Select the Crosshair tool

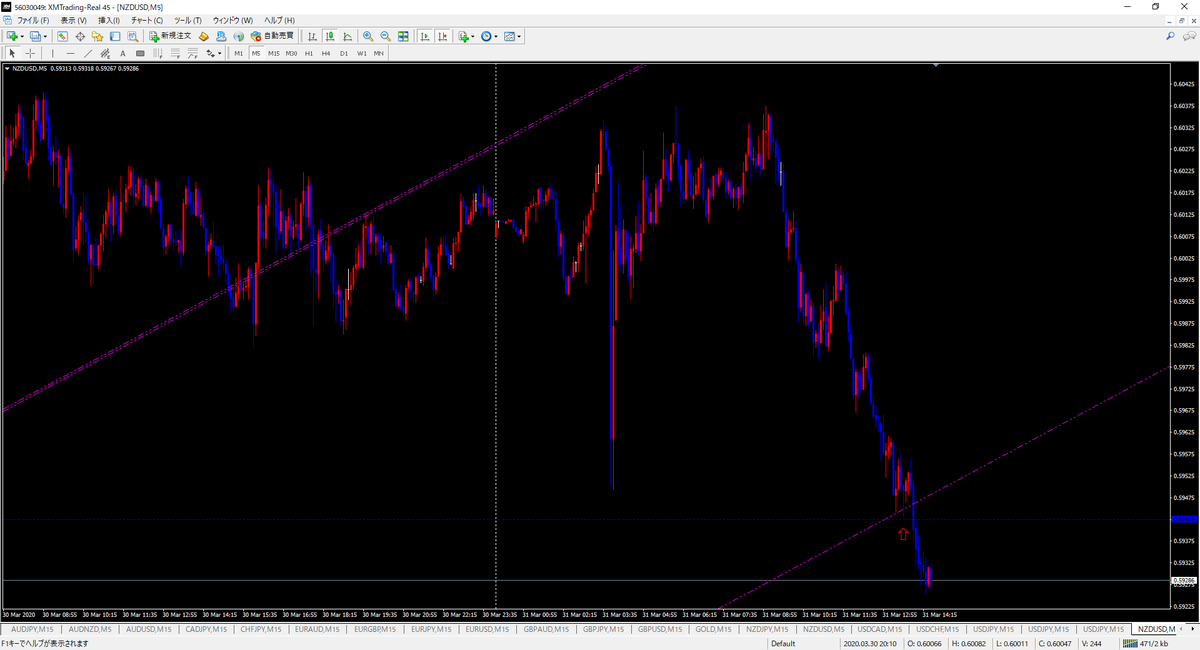pos(31,53)
